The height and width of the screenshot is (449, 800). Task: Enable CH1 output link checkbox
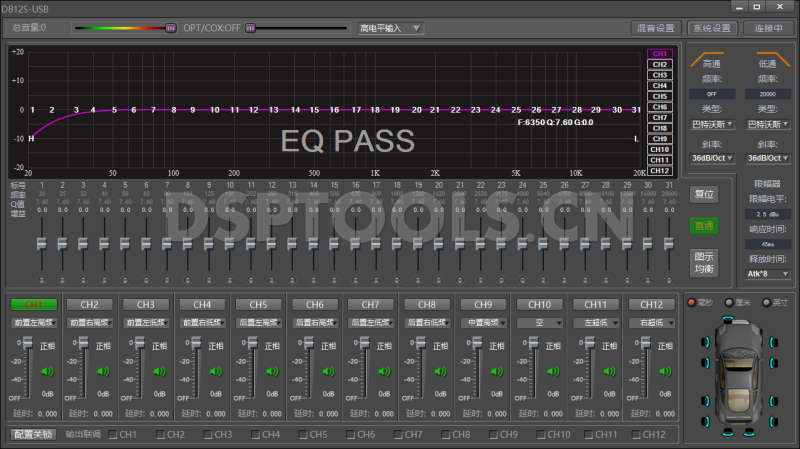(x=111, y=435)
